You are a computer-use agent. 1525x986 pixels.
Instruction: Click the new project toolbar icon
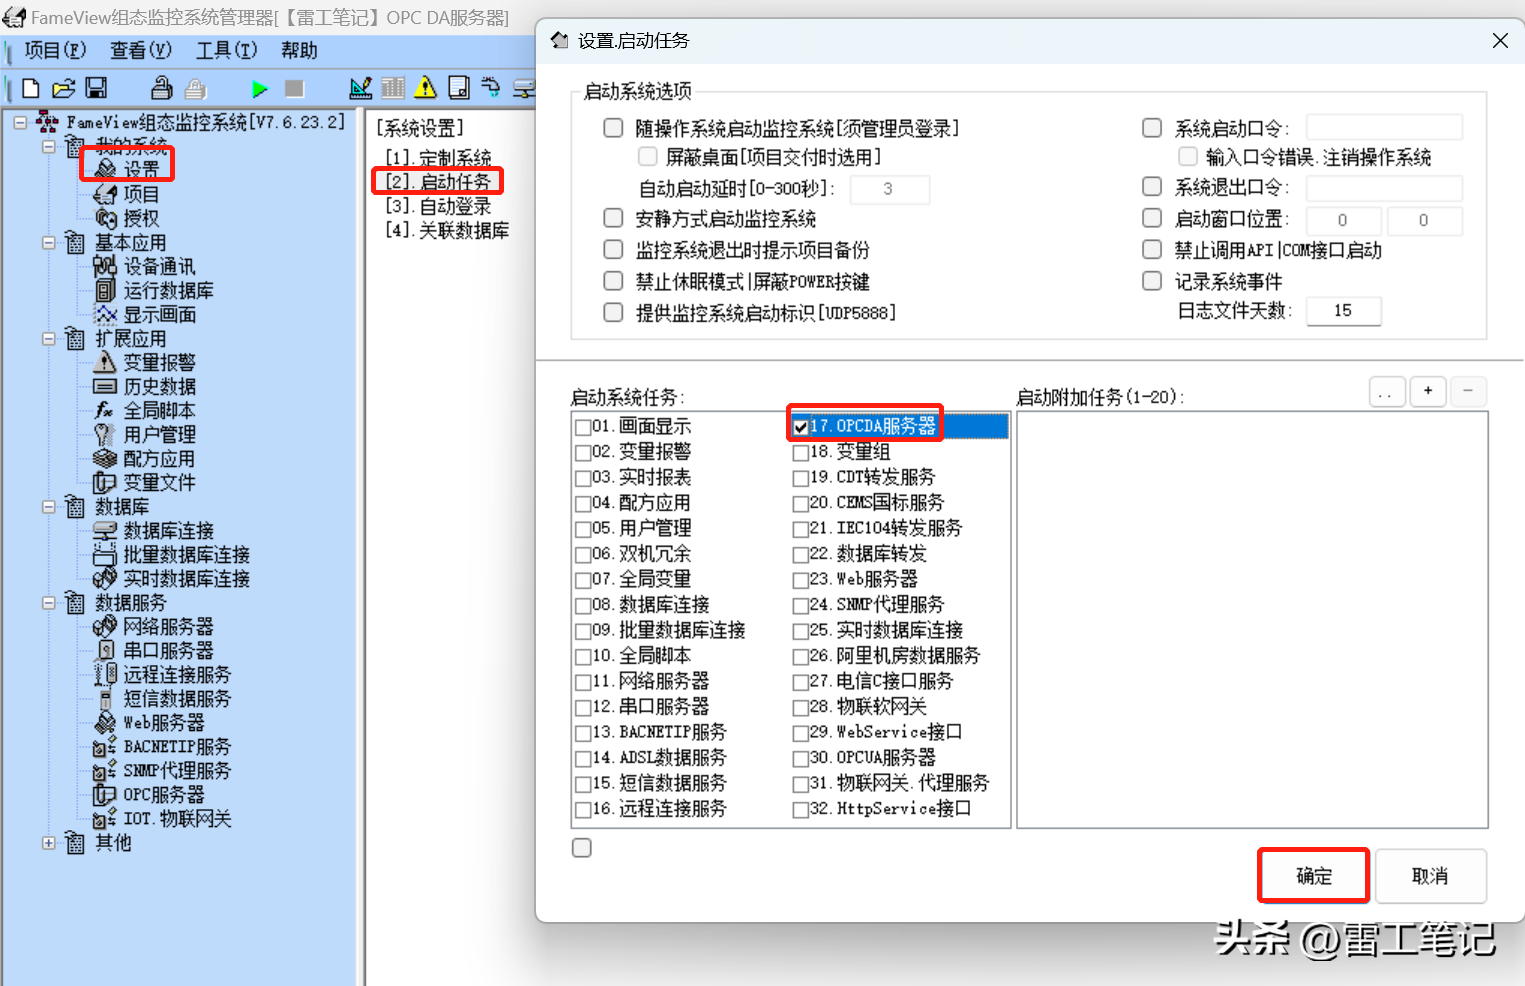(31, 88)
